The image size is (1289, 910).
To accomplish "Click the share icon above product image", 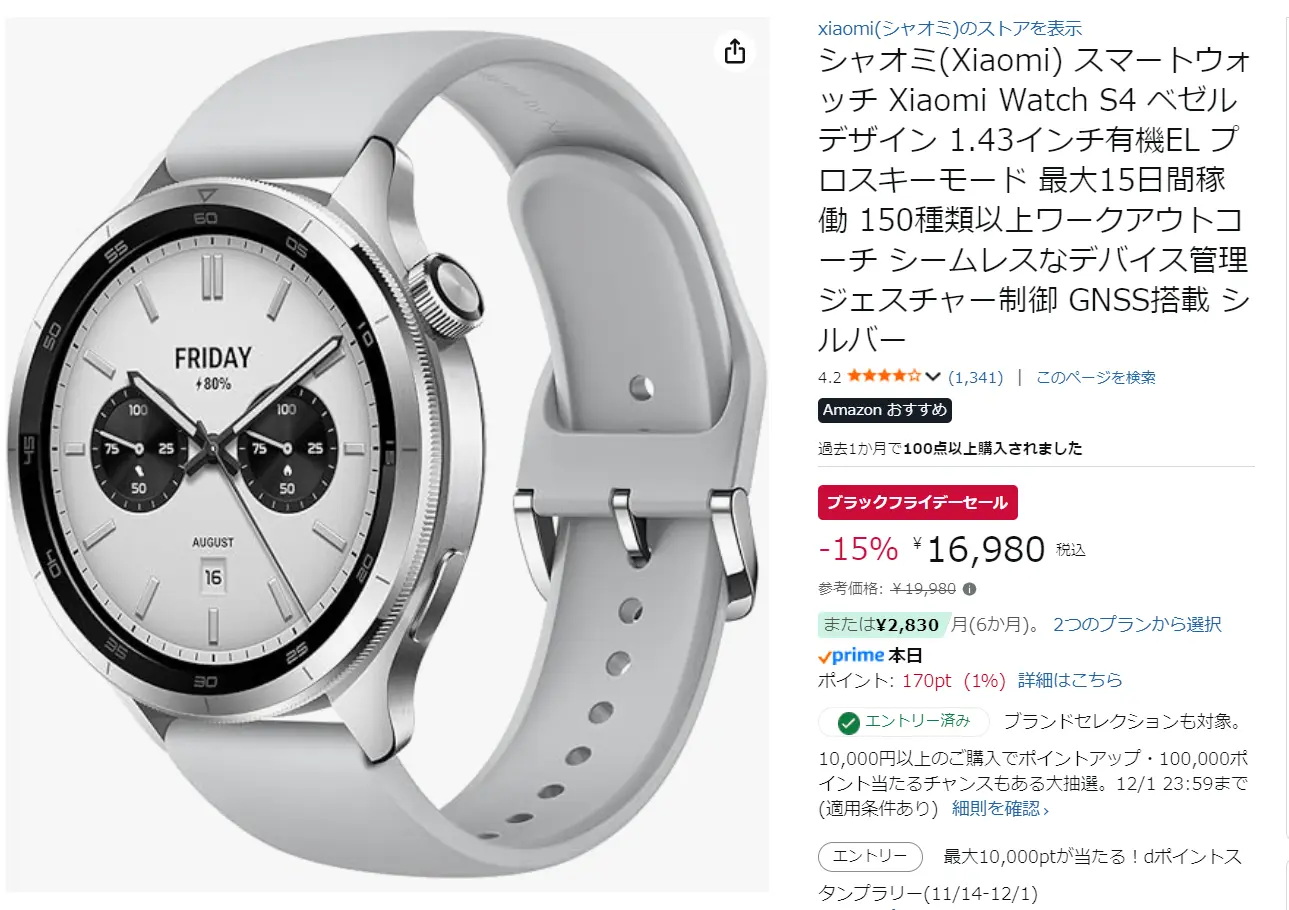I will coord(735,50).
